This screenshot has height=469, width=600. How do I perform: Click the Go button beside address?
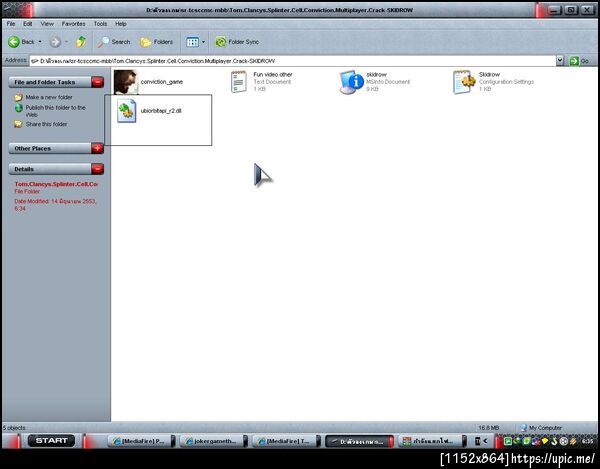[579, 61]
